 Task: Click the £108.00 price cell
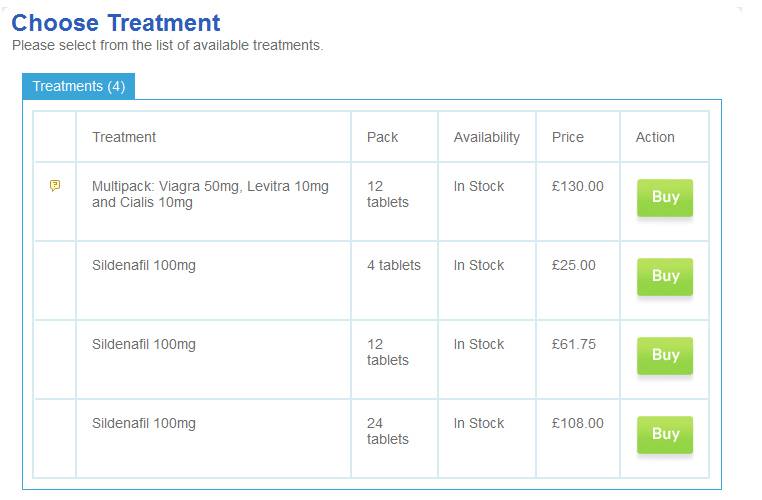pyautogui.click(x=577, y=423)
